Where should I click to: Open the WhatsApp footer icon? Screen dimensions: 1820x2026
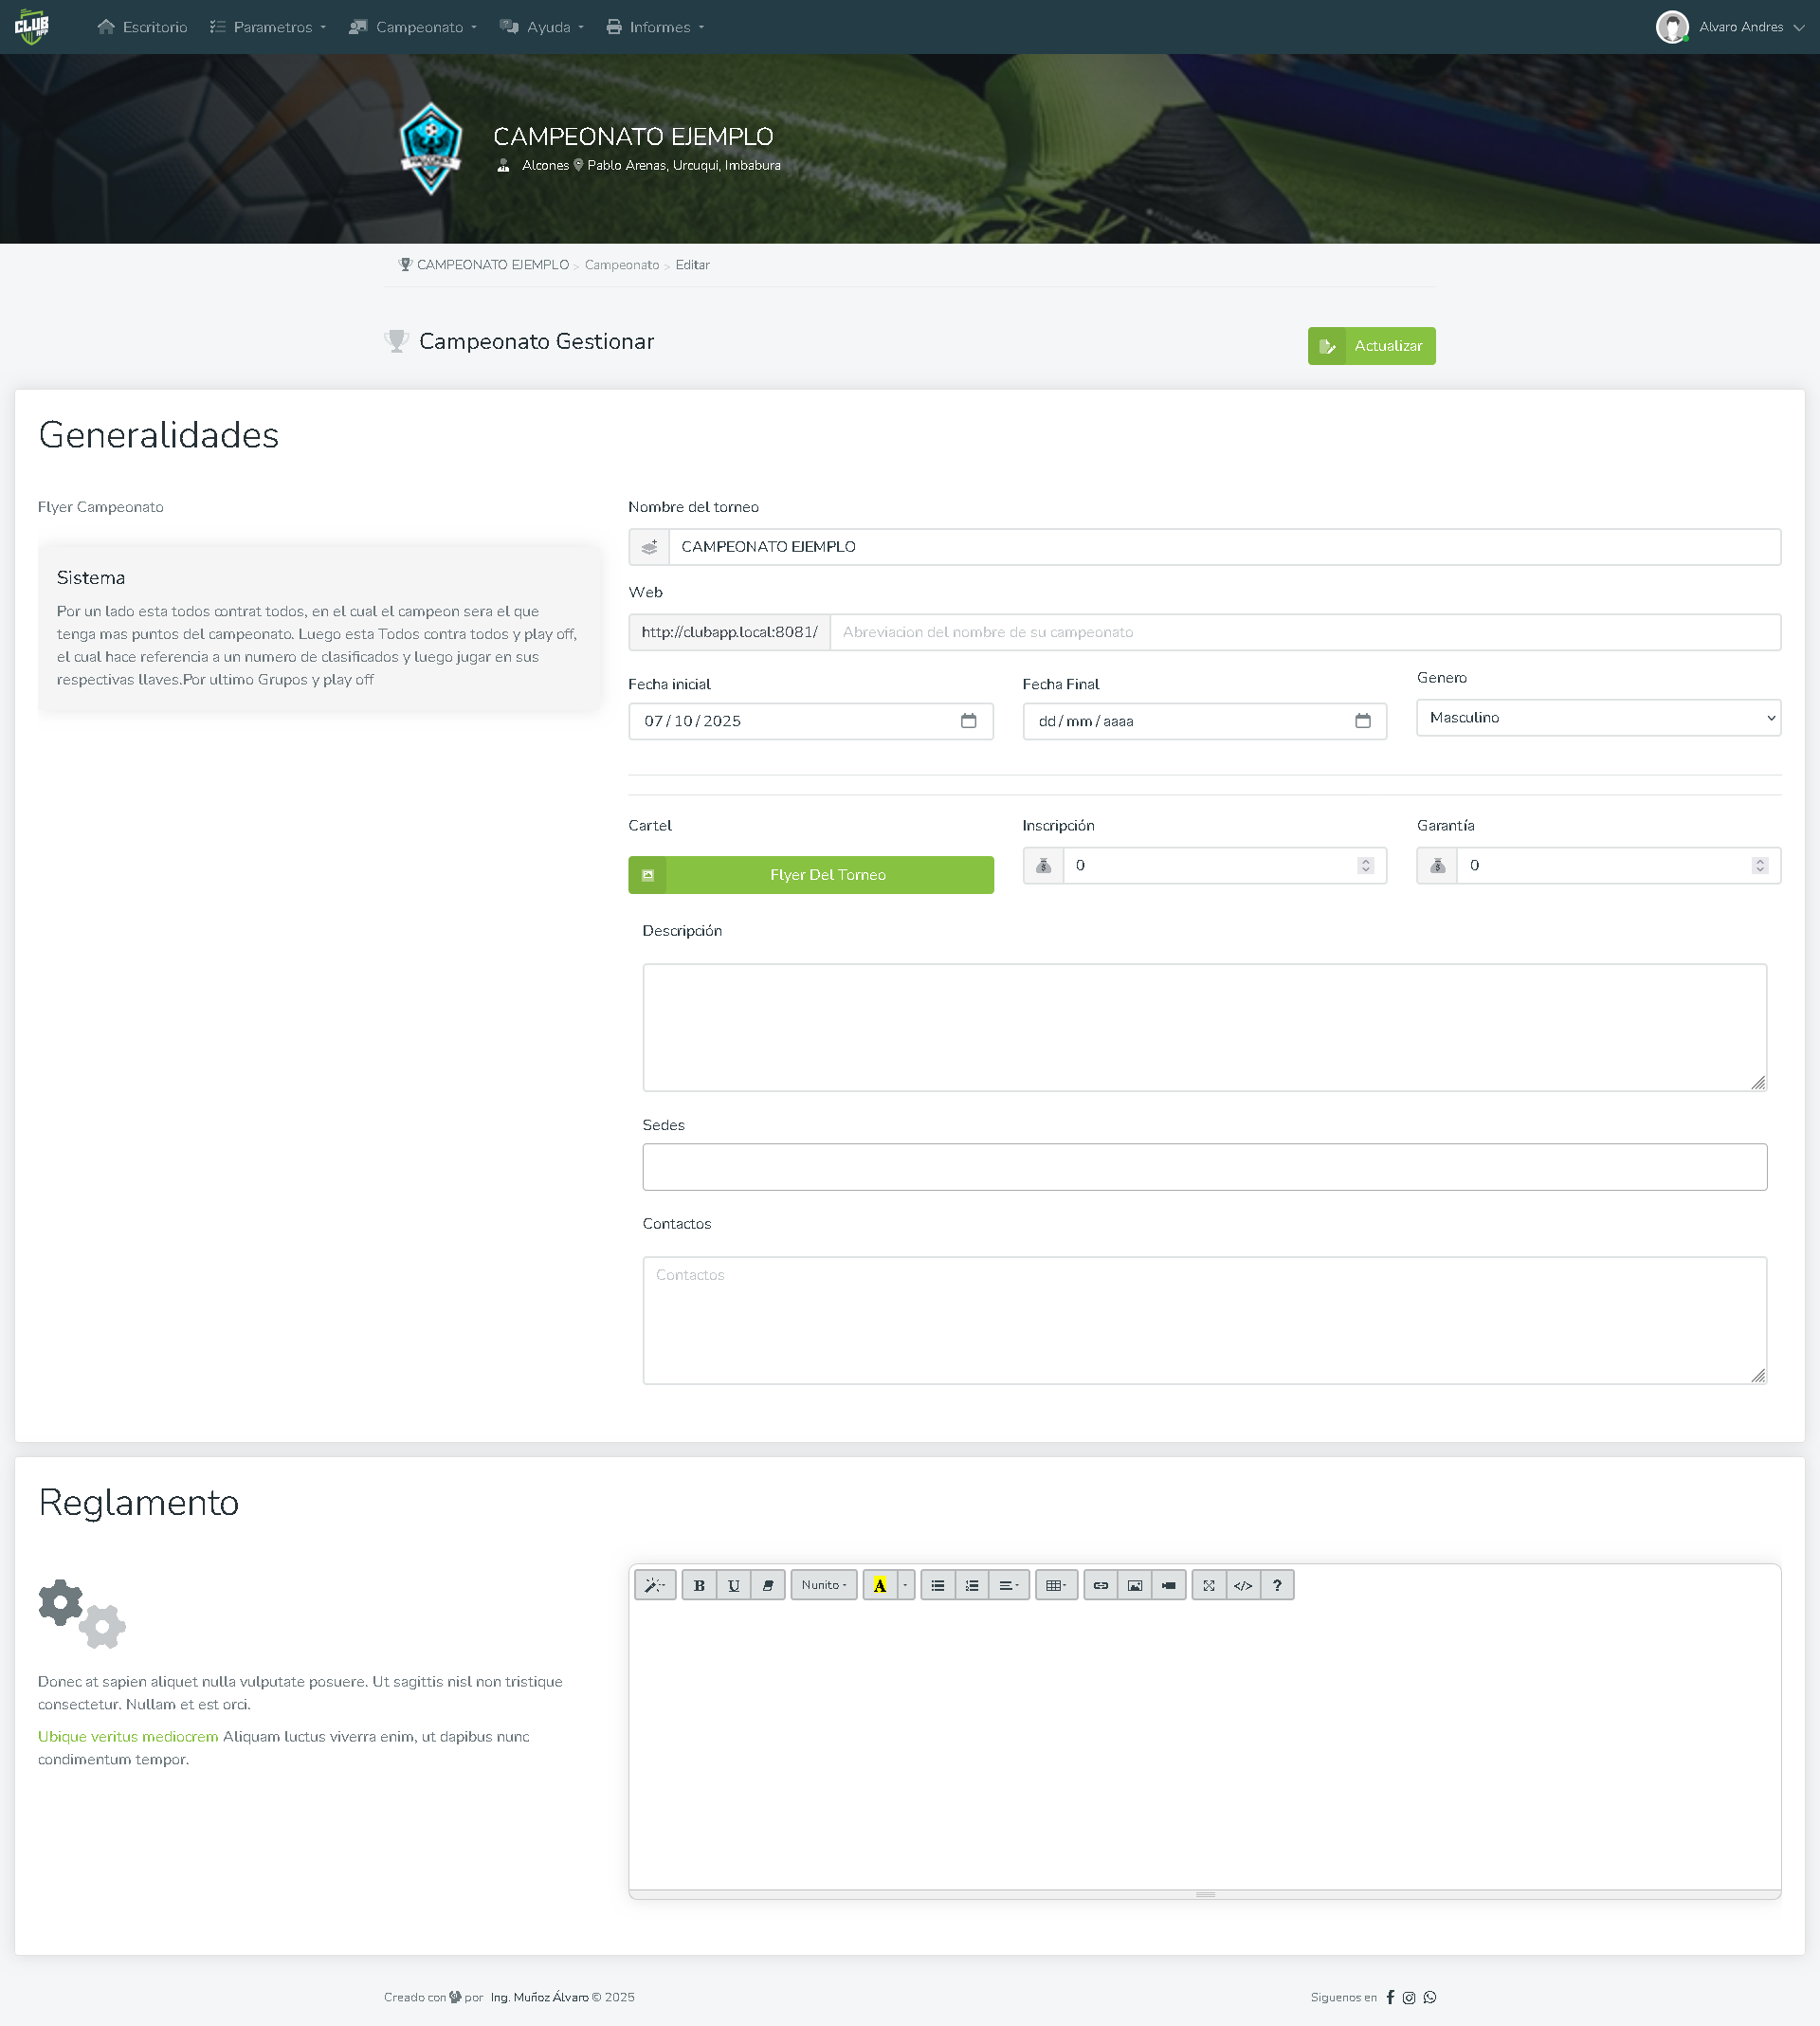tap(1430, 1997)
